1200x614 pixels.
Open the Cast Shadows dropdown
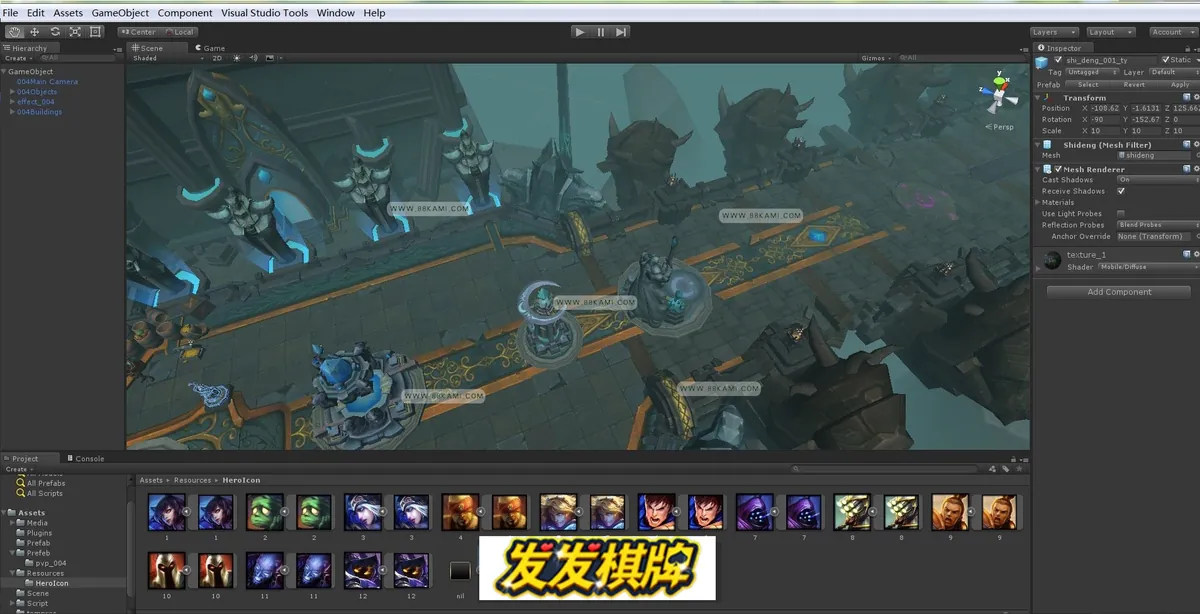(x=1158, y=180)
